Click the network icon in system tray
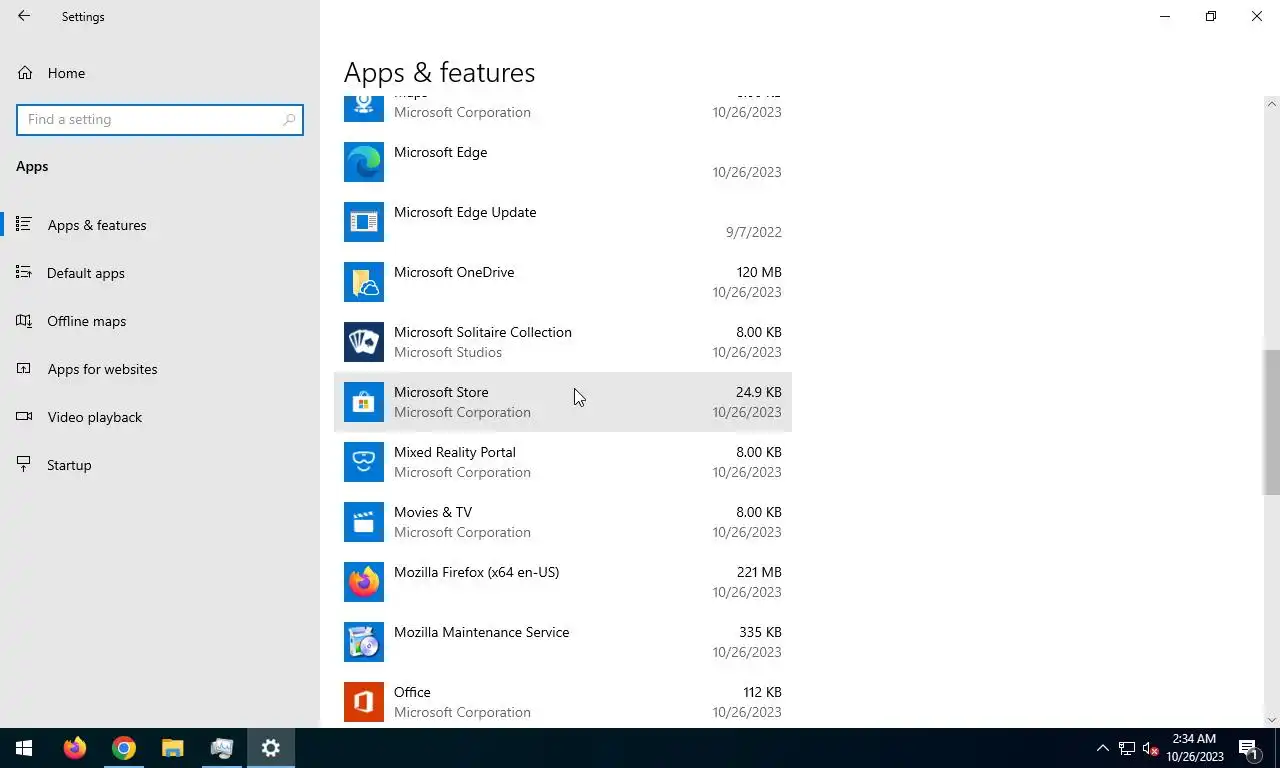Screen dimensions: 1280x768 (1127, 748)
